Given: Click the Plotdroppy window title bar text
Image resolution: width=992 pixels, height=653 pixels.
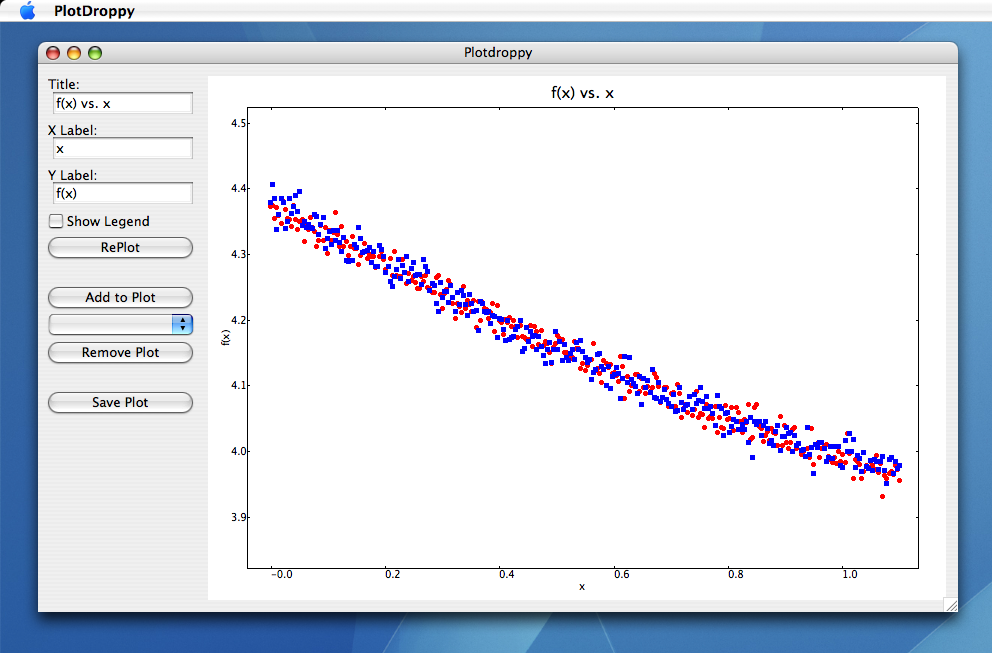Looking at the screenshot, I should (x=498, y=52).
